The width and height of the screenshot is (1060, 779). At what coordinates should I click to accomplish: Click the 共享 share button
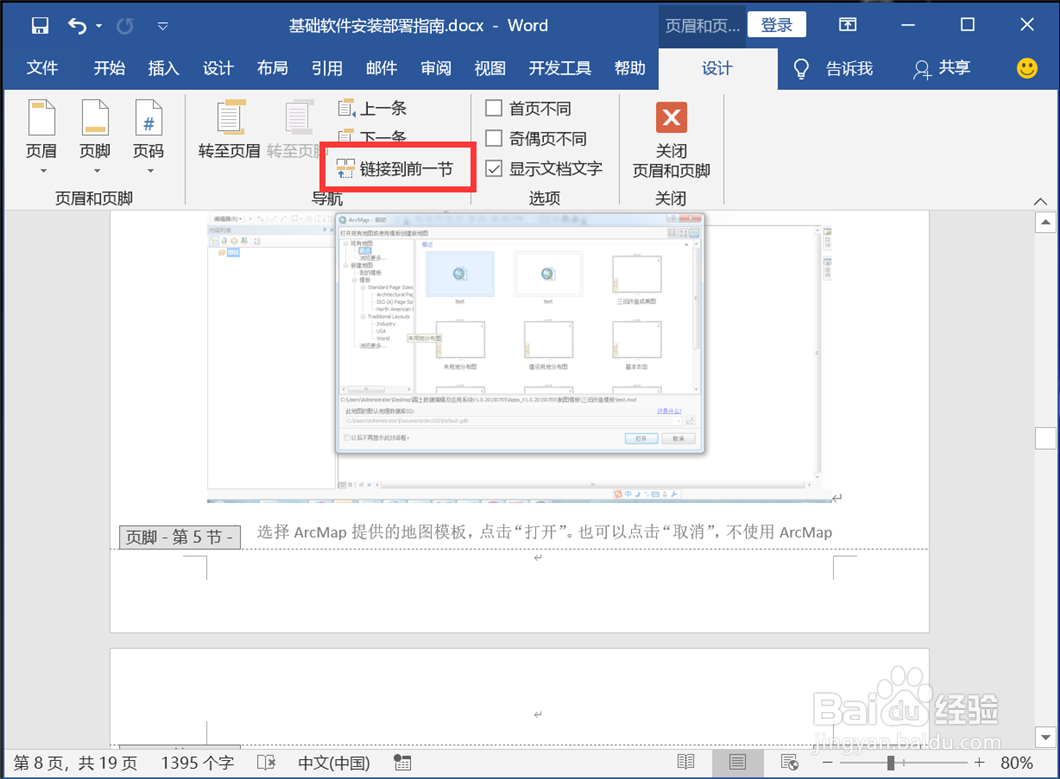pos(942,68)
